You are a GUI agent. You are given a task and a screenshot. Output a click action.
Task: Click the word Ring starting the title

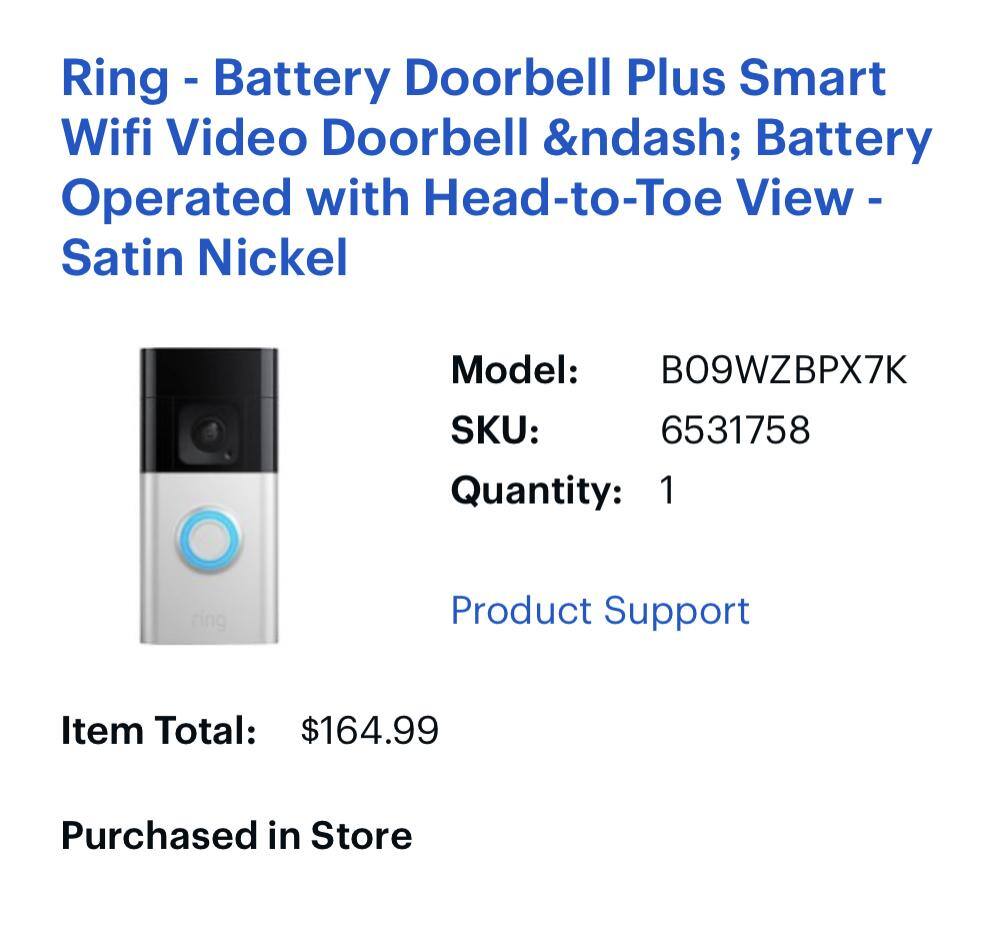[114, 78]
